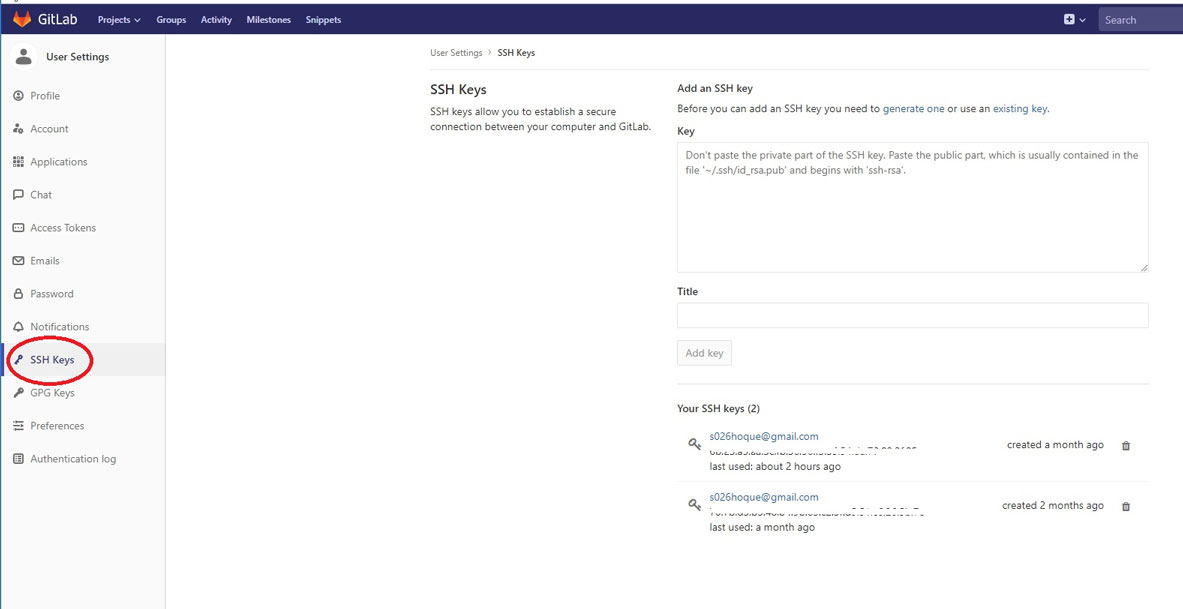Select the SSH Keys key icon
Image resolution: width=1183 pixels, height=609 pixels.
19,360
